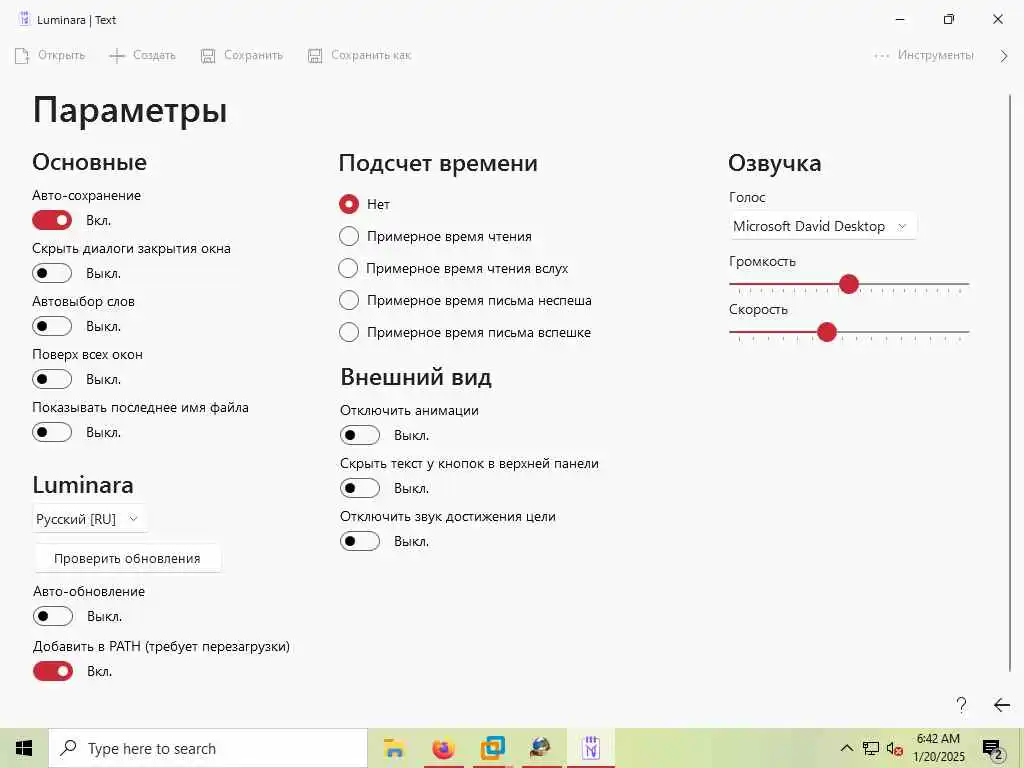
Task: Click the Создать plus icon
Action: pyautogui.click(x=117, y=56)
